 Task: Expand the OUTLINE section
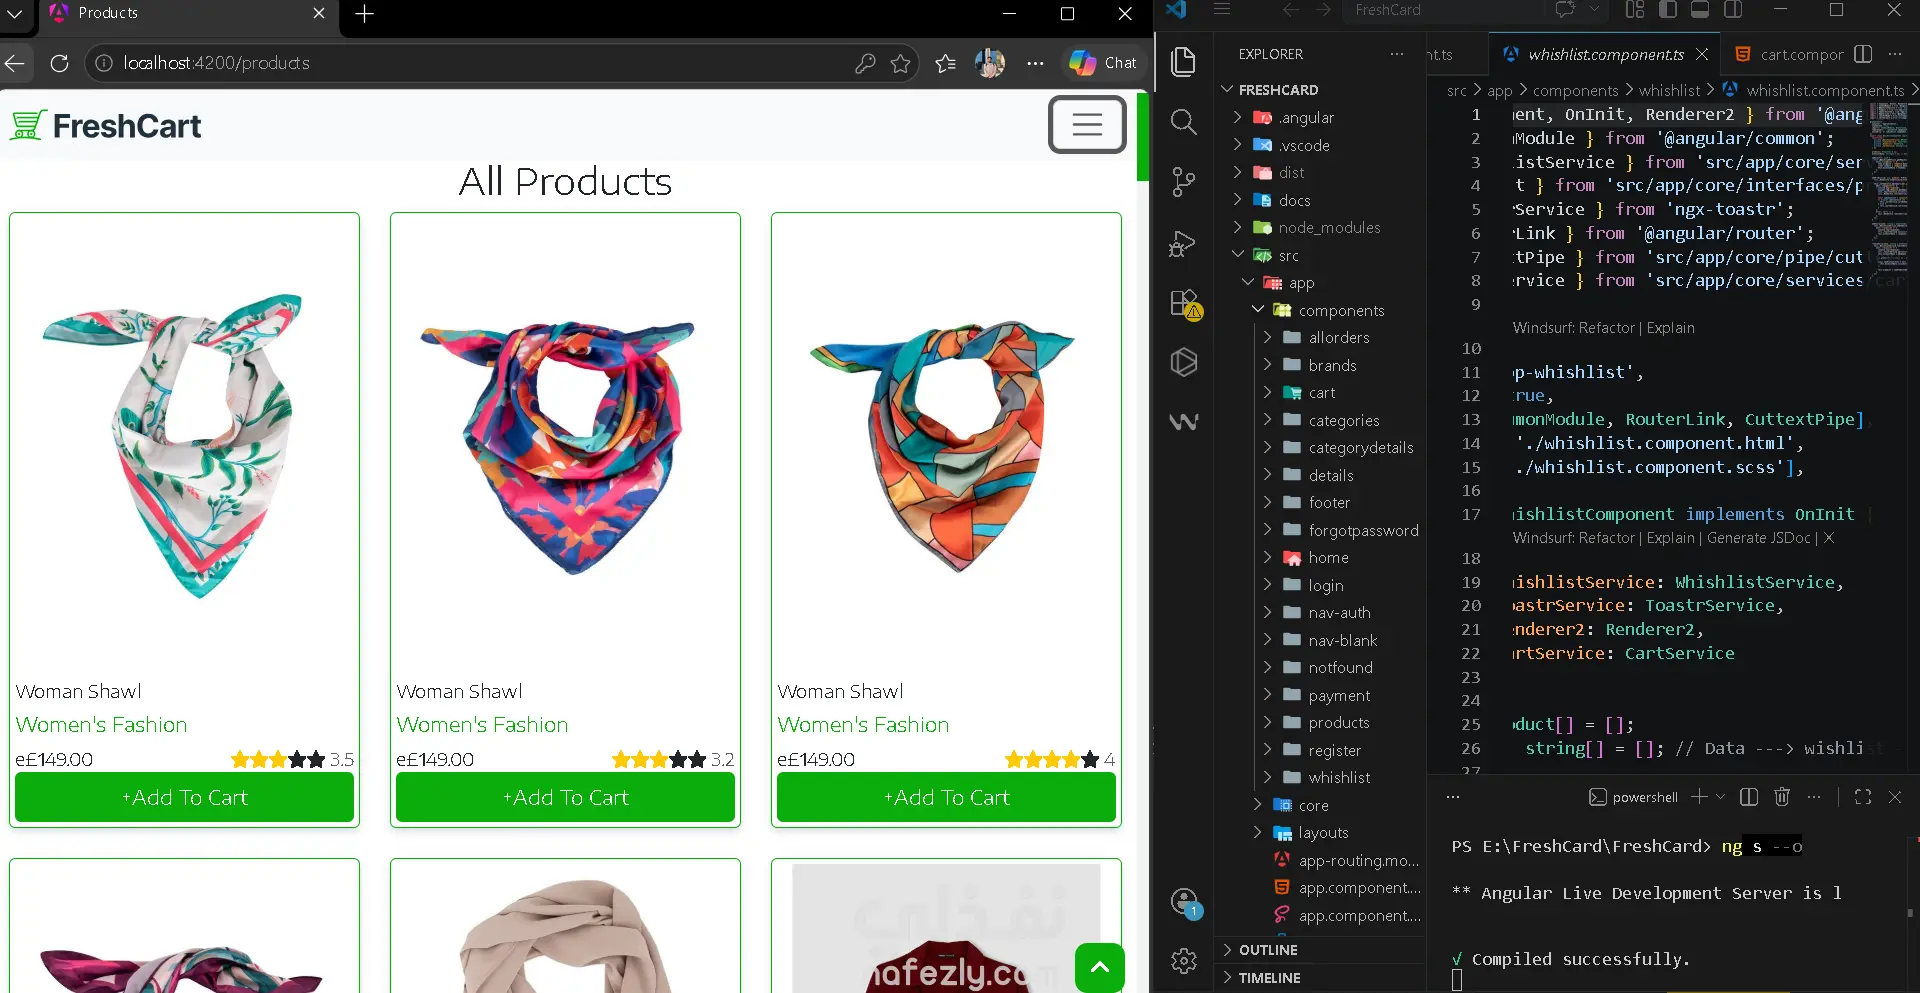[x=1320, y=950]
